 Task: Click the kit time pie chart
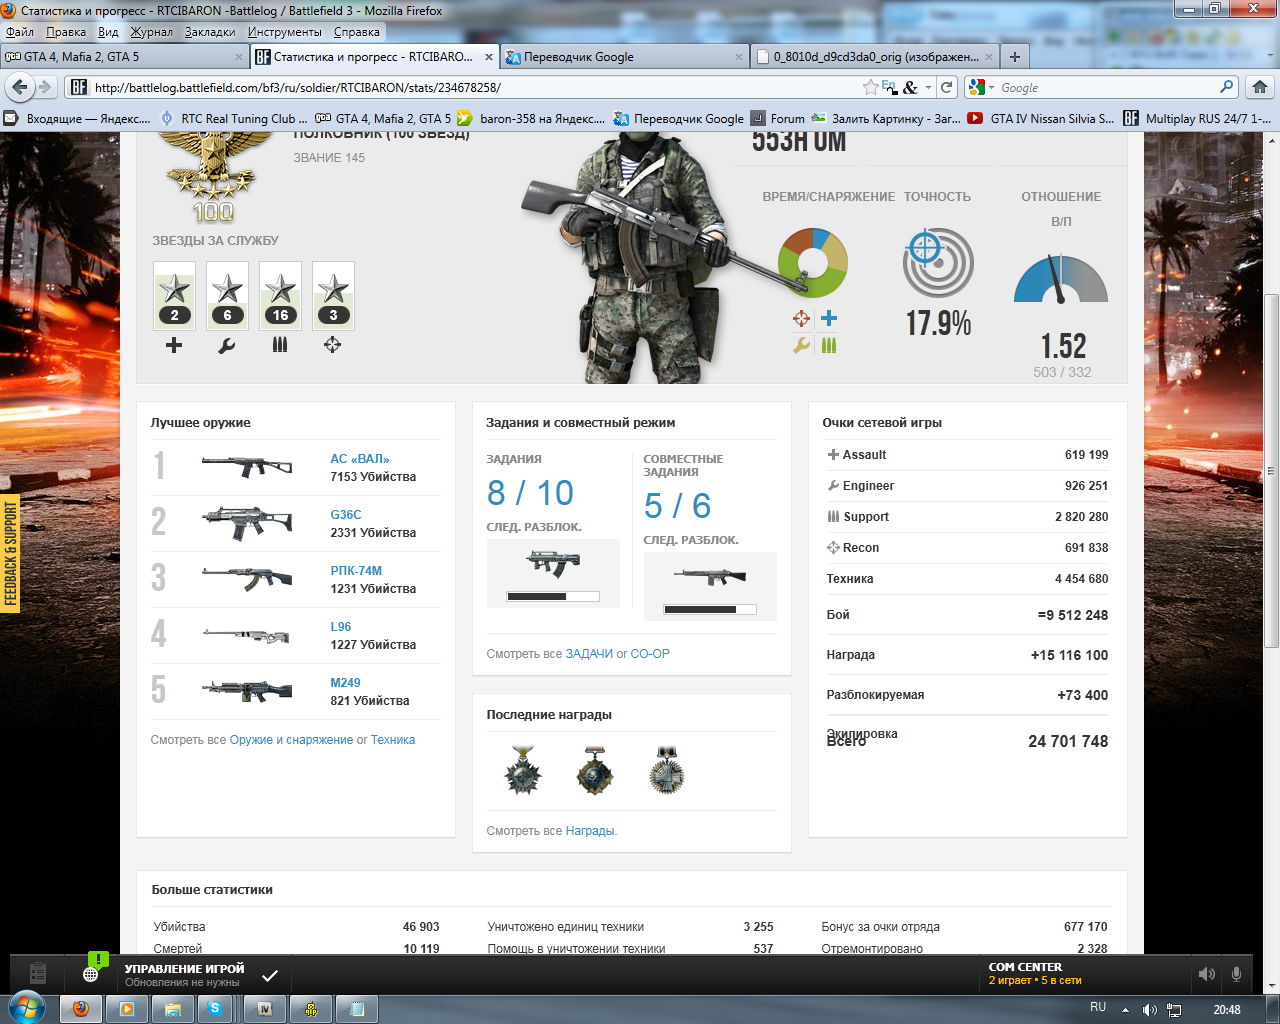point(813,263)
